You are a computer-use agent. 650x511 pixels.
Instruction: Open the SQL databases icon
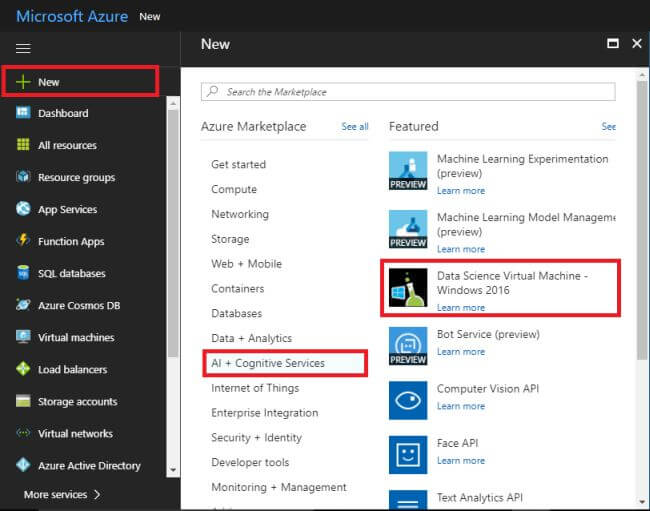[x=23, y=273]
